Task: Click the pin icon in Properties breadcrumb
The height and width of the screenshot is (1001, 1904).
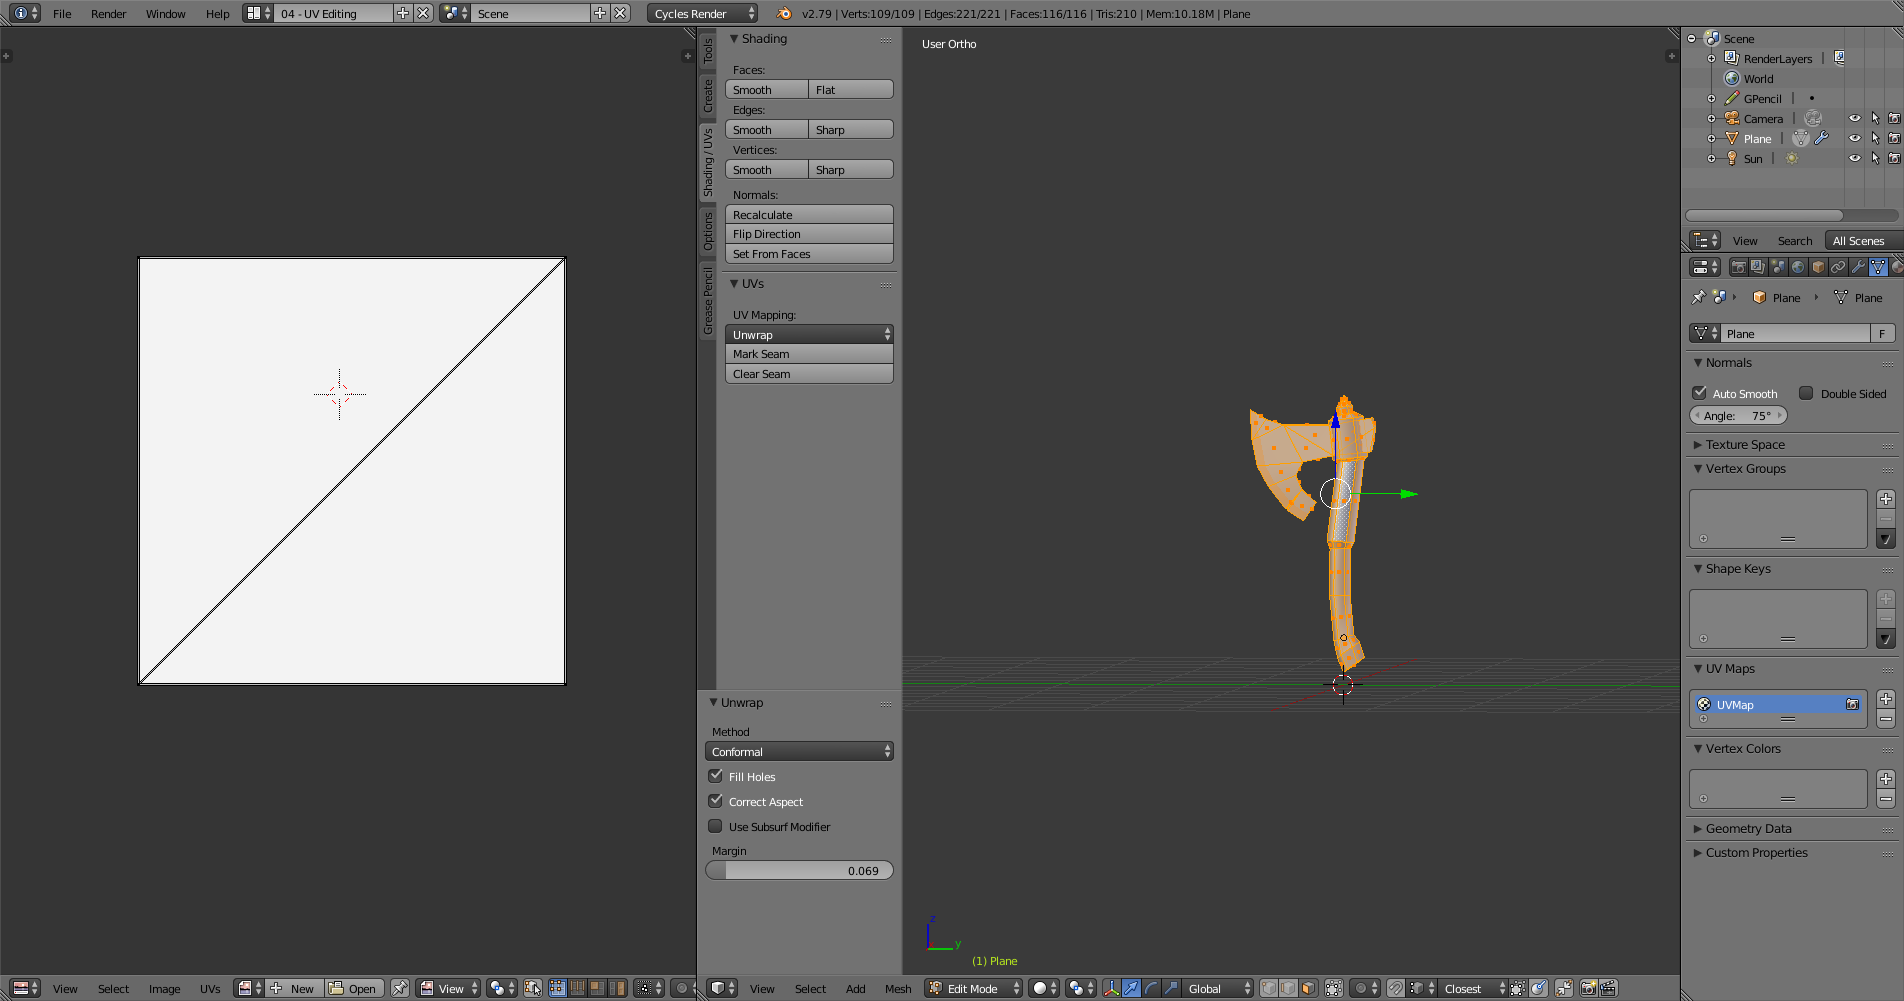Action: [x=1698, y=297]
